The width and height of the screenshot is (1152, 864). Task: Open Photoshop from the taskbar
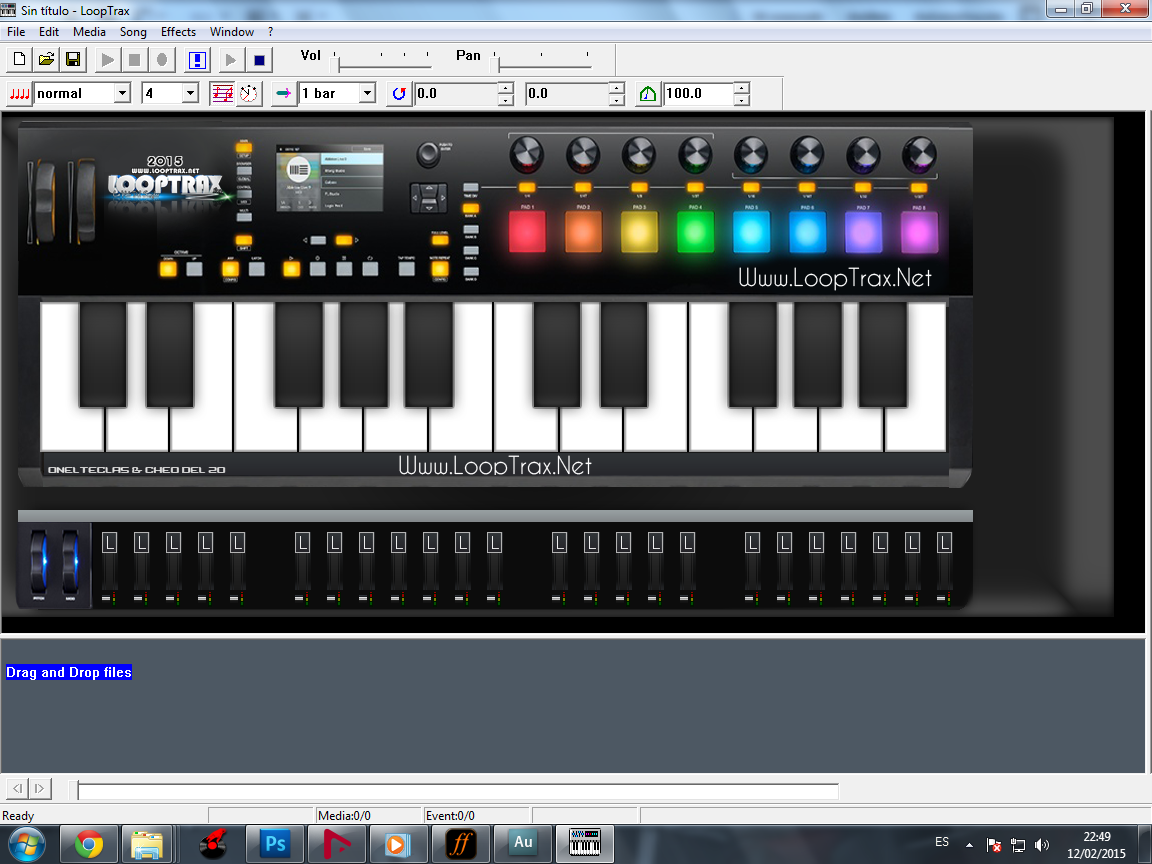(x=275, y=844)
